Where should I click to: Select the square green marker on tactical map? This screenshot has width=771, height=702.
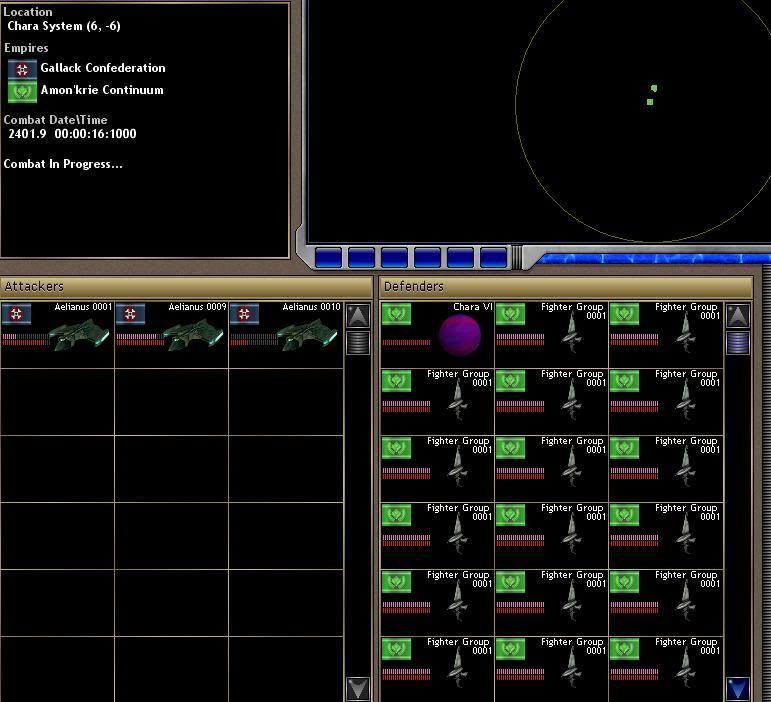pyautogui.click(x=650, y=102)
